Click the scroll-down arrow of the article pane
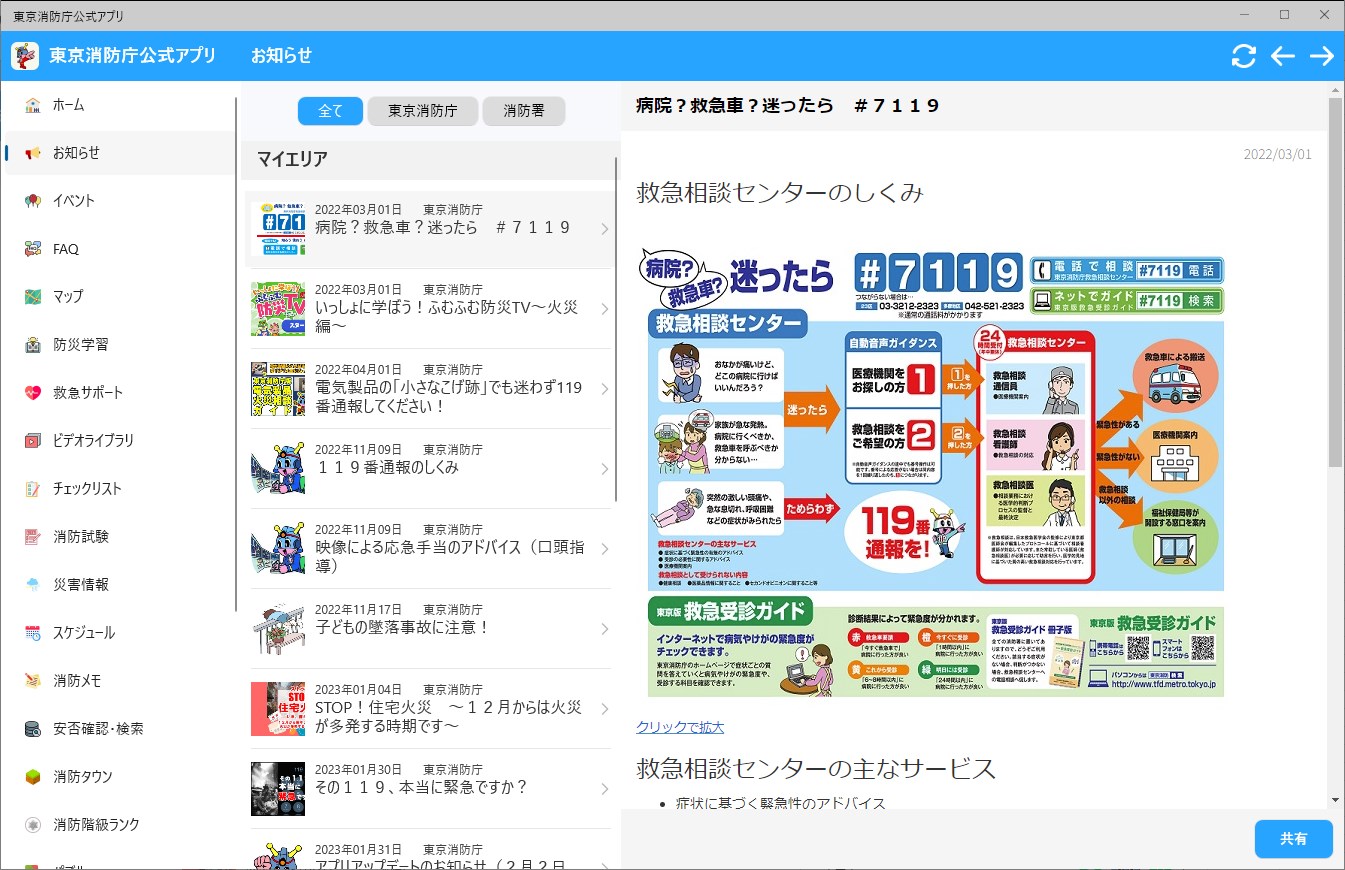The height and width of the screenshot is (870, 1345). pyautogui.click(x=1335, y=800)
